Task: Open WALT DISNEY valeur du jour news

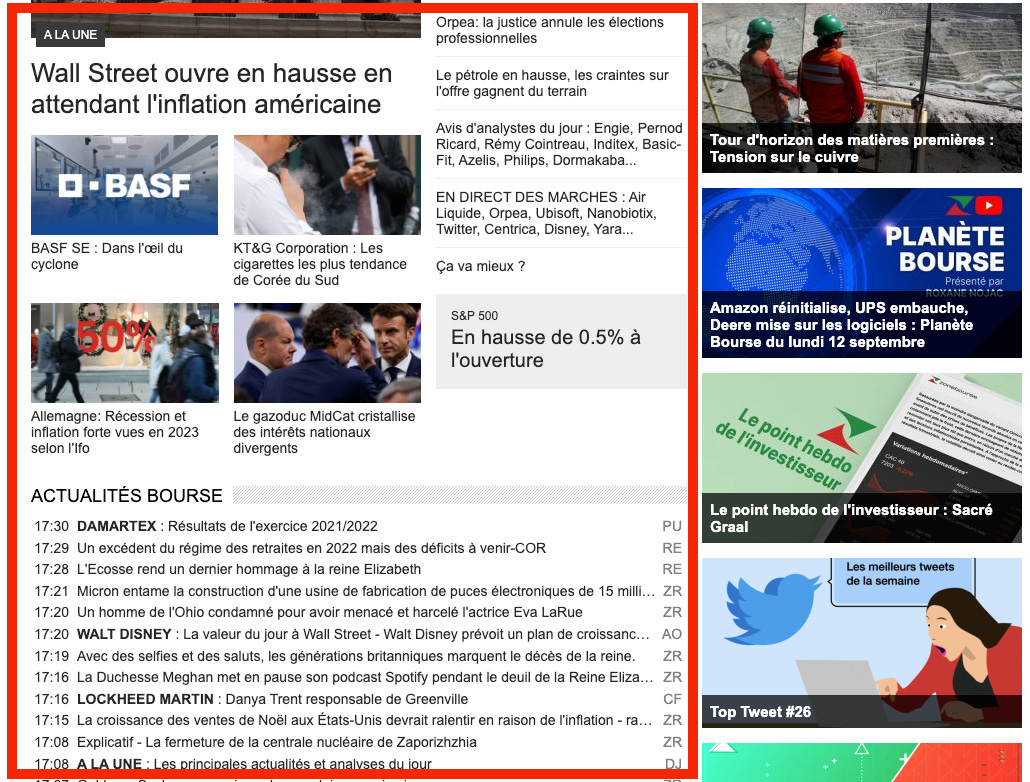Action: pyautogui.click(x=363, y=634)
